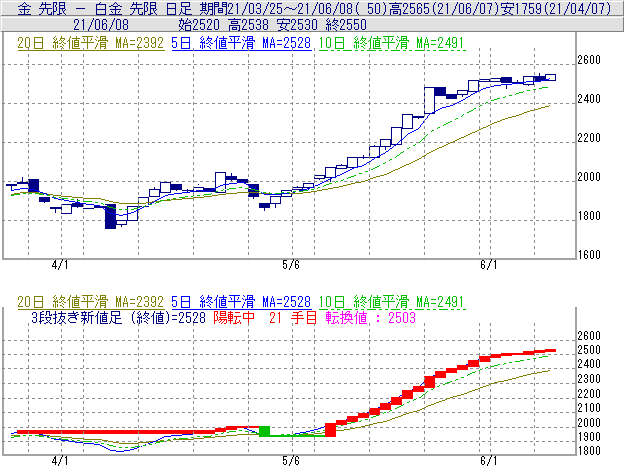624x473 pixels.
Task: Click the 2500 label on the three-line break axis
Action: 589,350
